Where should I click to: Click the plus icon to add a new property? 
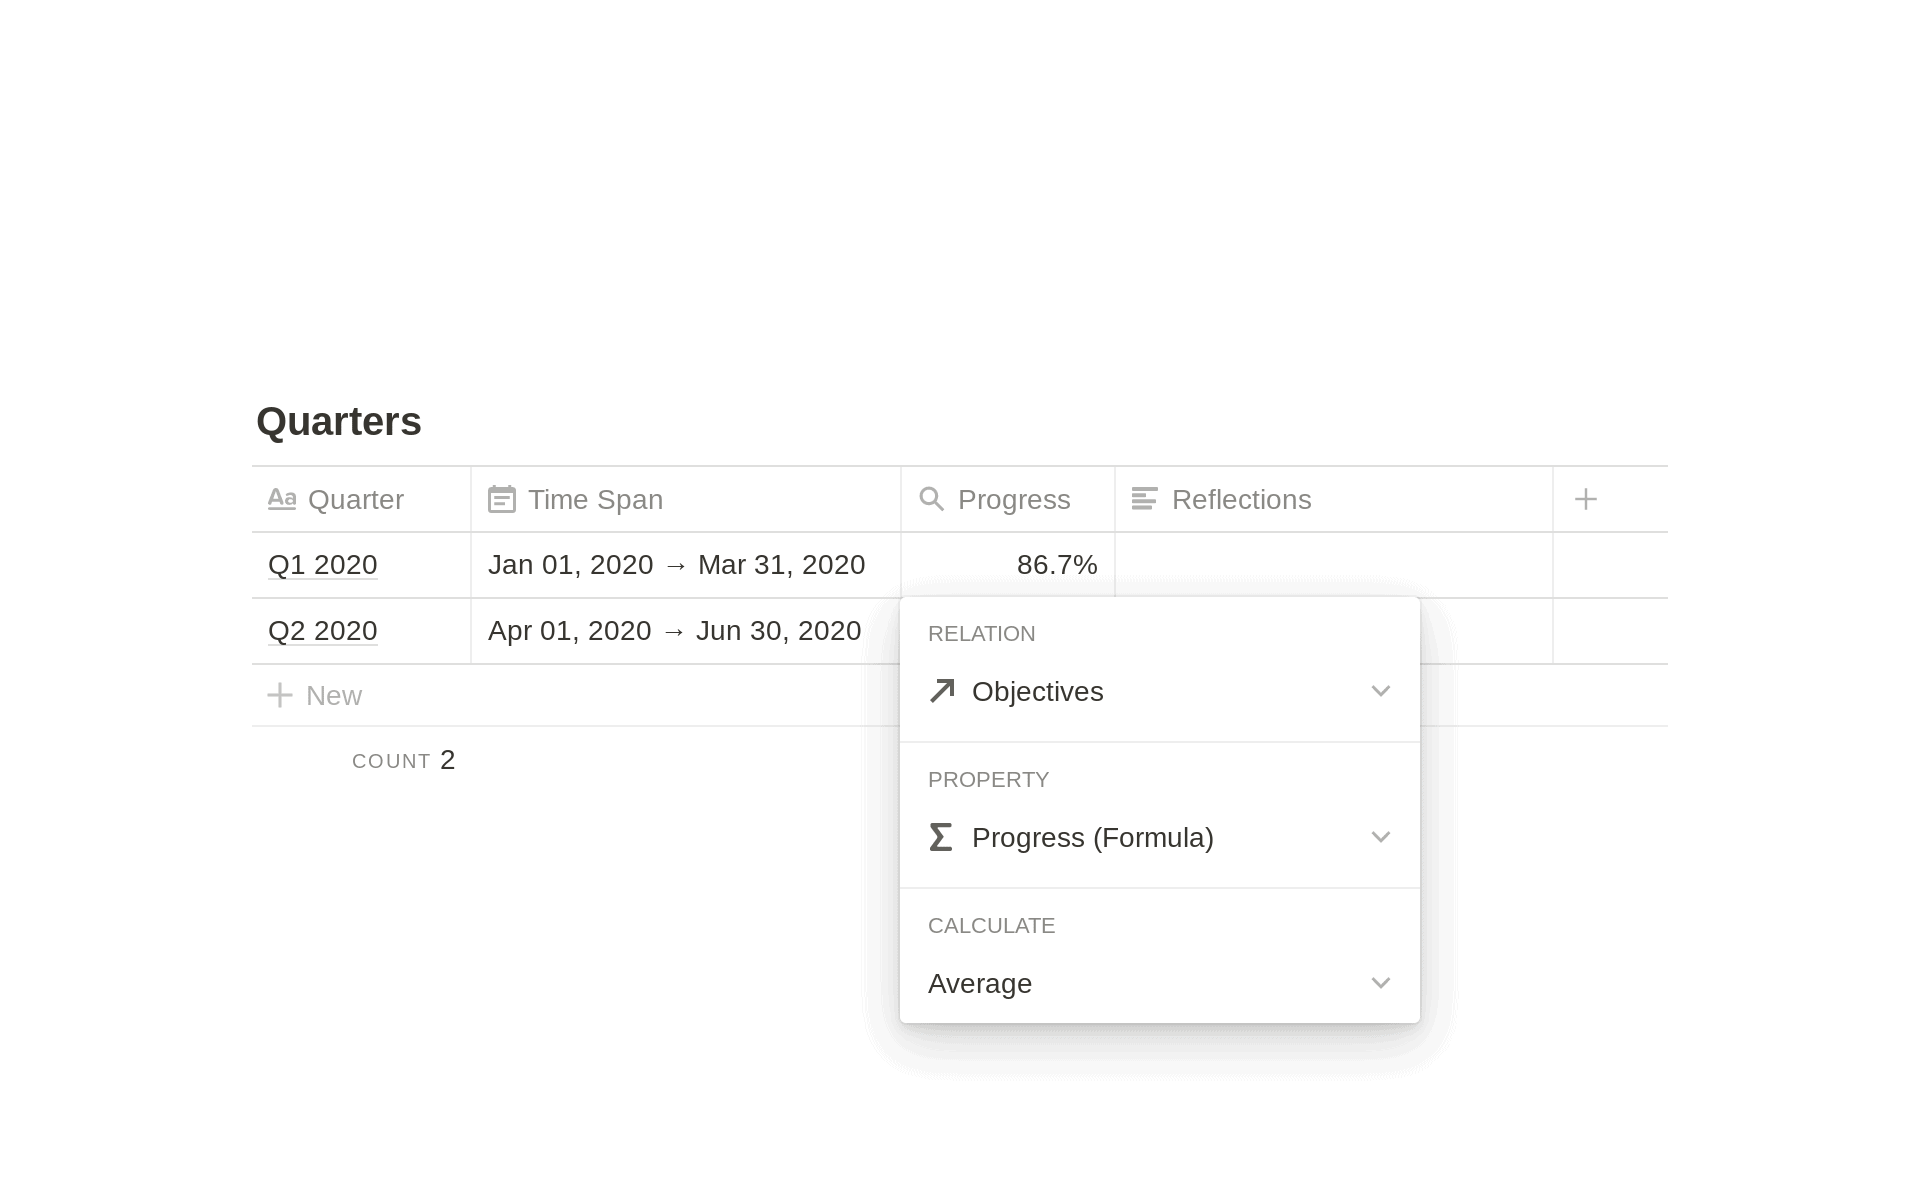1586,499
